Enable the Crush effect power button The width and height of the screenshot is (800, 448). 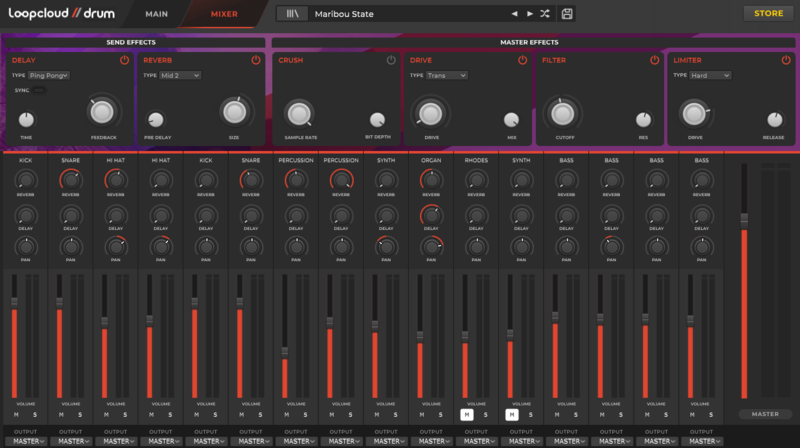392,60
